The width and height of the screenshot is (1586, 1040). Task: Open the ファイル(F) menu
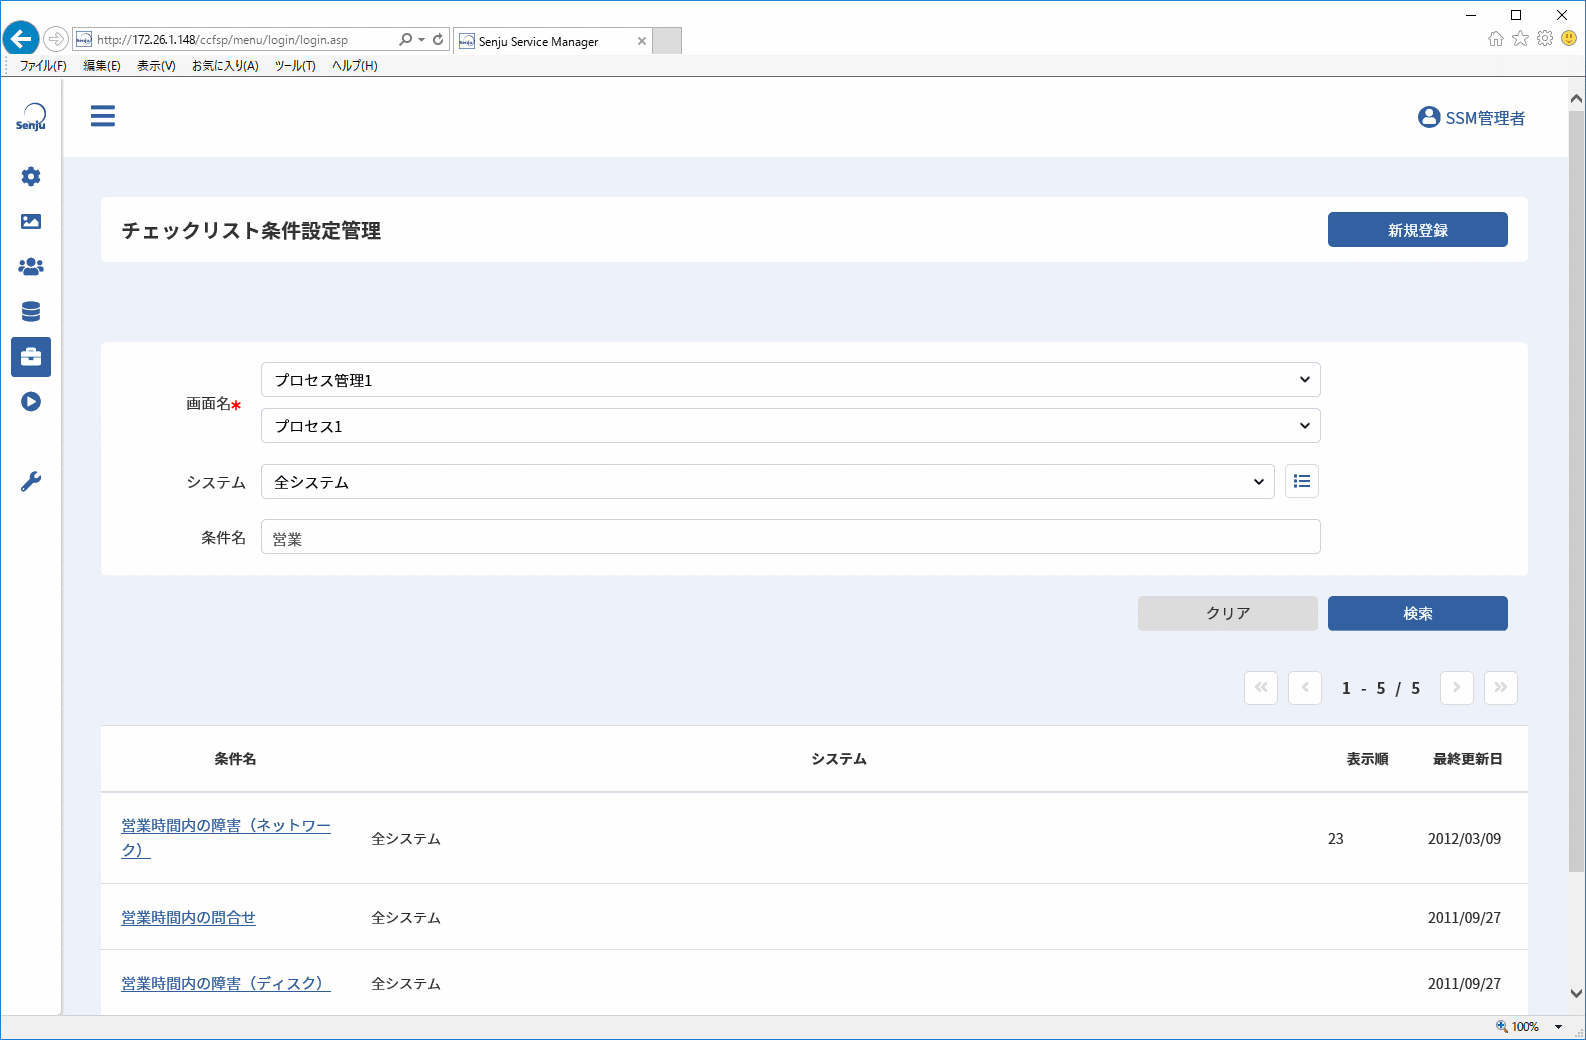pos(43,66)
